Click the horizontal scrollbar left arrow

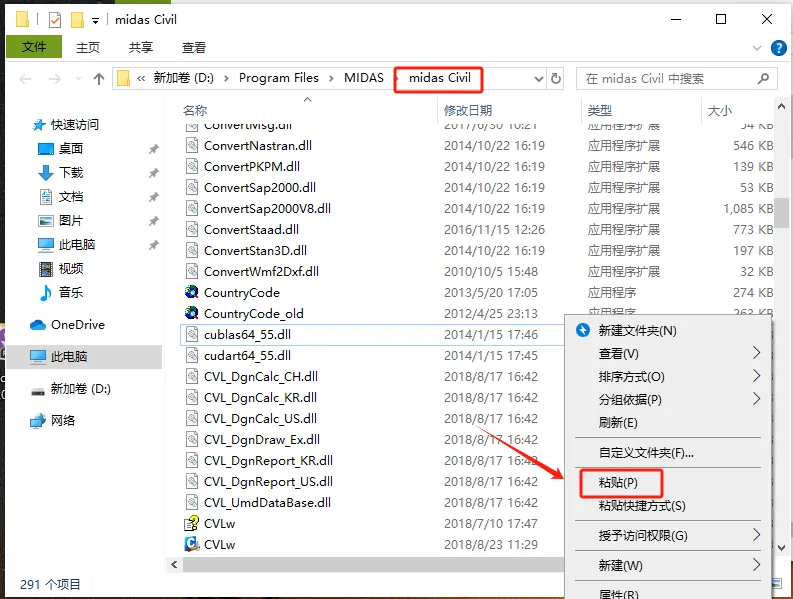coord(174,565)
